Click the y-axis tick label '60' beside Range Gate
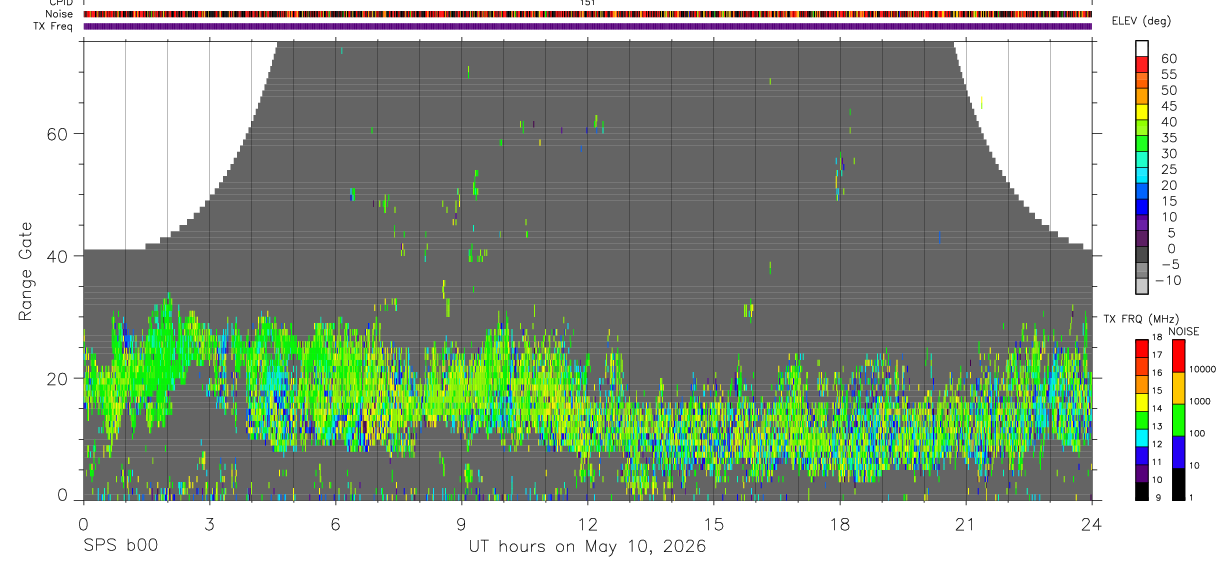This screenshot has height=567, width=1228. pyautogui.click(x=59, y=133)
